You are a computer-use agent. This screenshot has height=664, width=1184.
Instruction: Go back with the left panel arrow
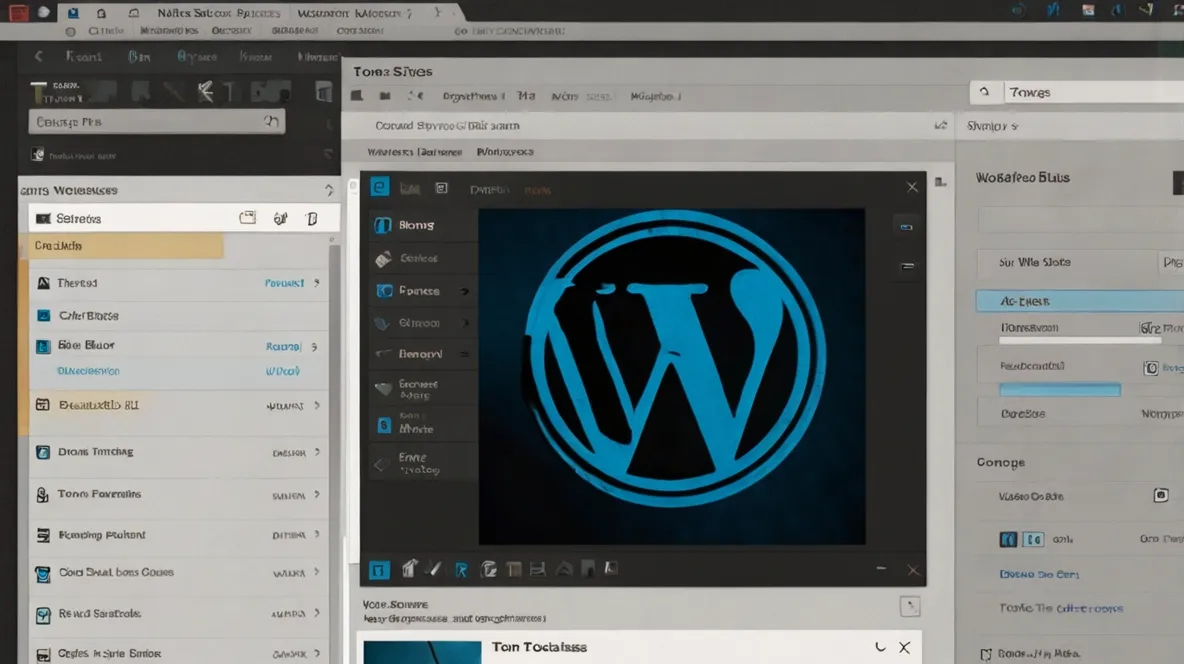[39, 56]
